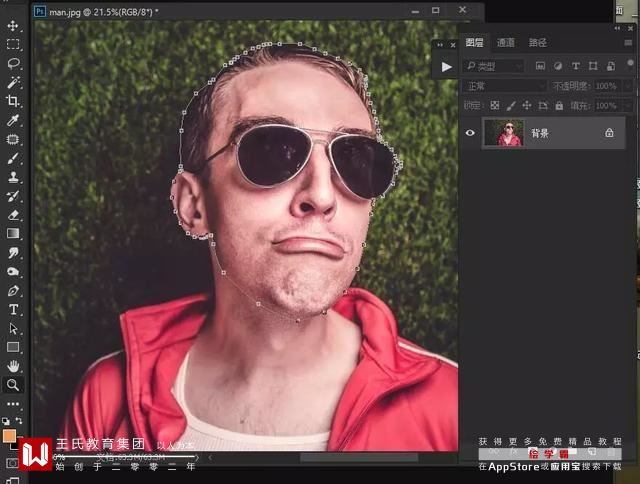Collapse the Layers panel group arrows
Image resolution: width=640 pixels, height=484 pixels.
point(617,28)
